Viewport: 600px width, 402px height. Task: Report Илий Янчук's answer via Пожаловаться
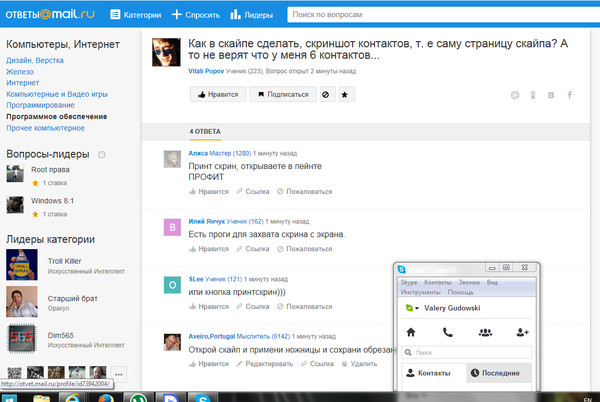pyautogui.click(x=305, y=249)
